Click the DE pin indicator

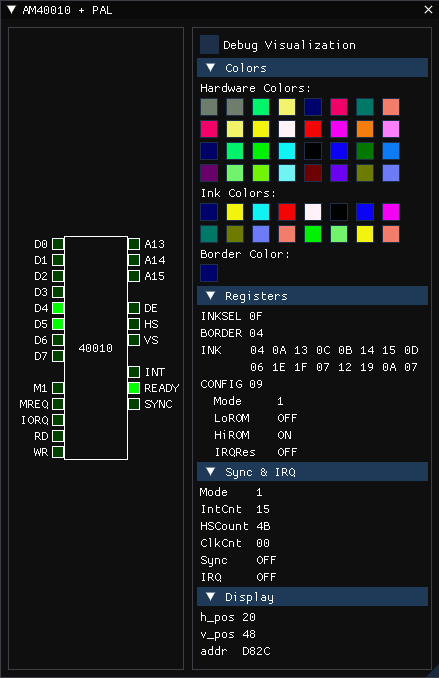134,308
